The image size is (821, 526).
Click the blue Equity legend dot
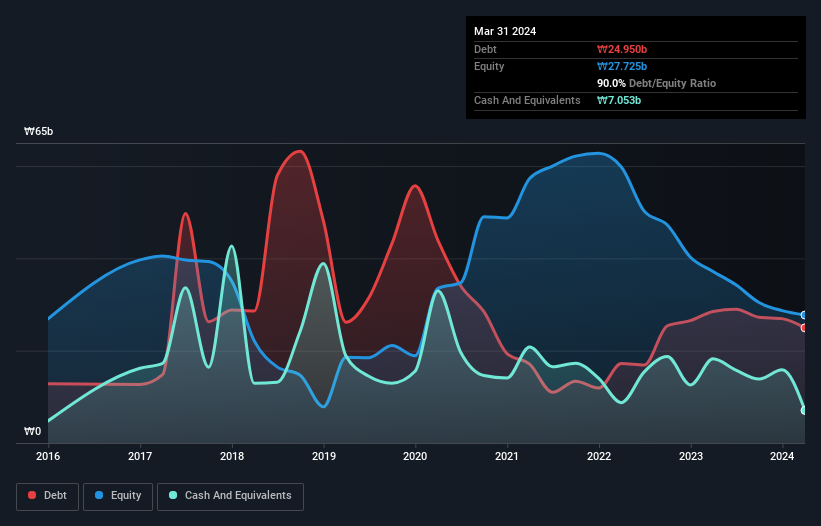pyautogui.click(x=99, y=495)
